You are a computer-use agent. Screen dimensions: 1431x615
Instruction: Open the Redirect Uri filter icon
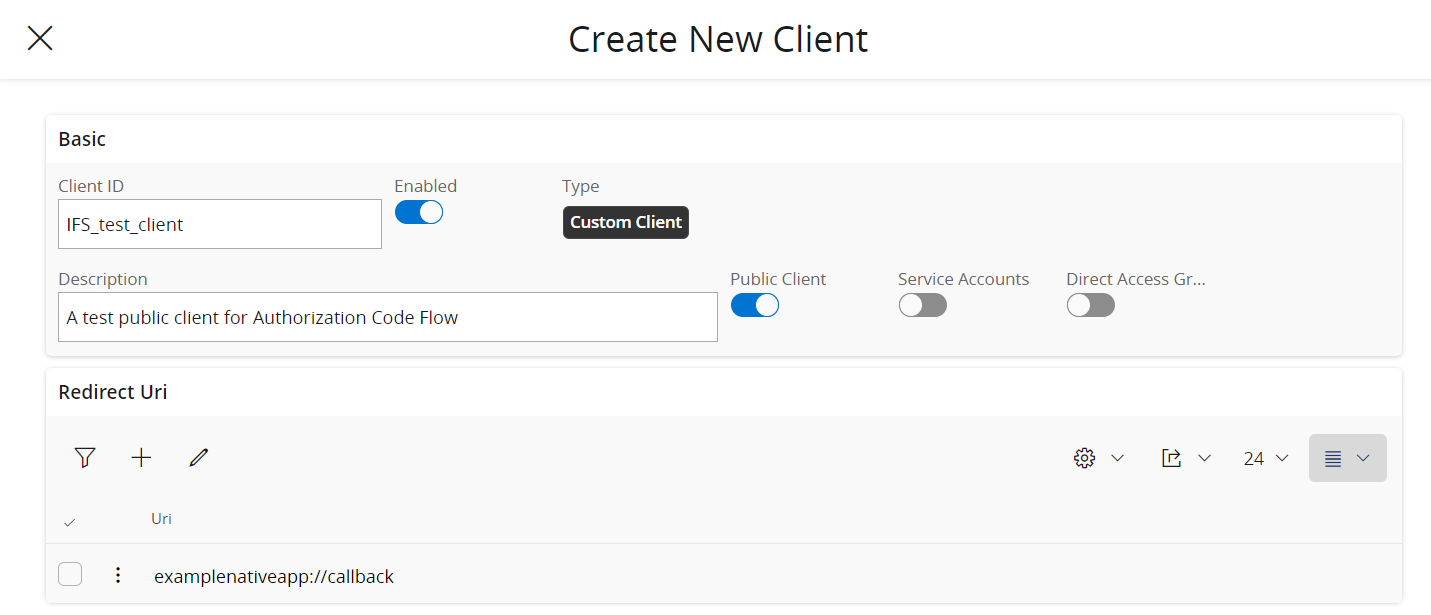click(x=85, y=458)
